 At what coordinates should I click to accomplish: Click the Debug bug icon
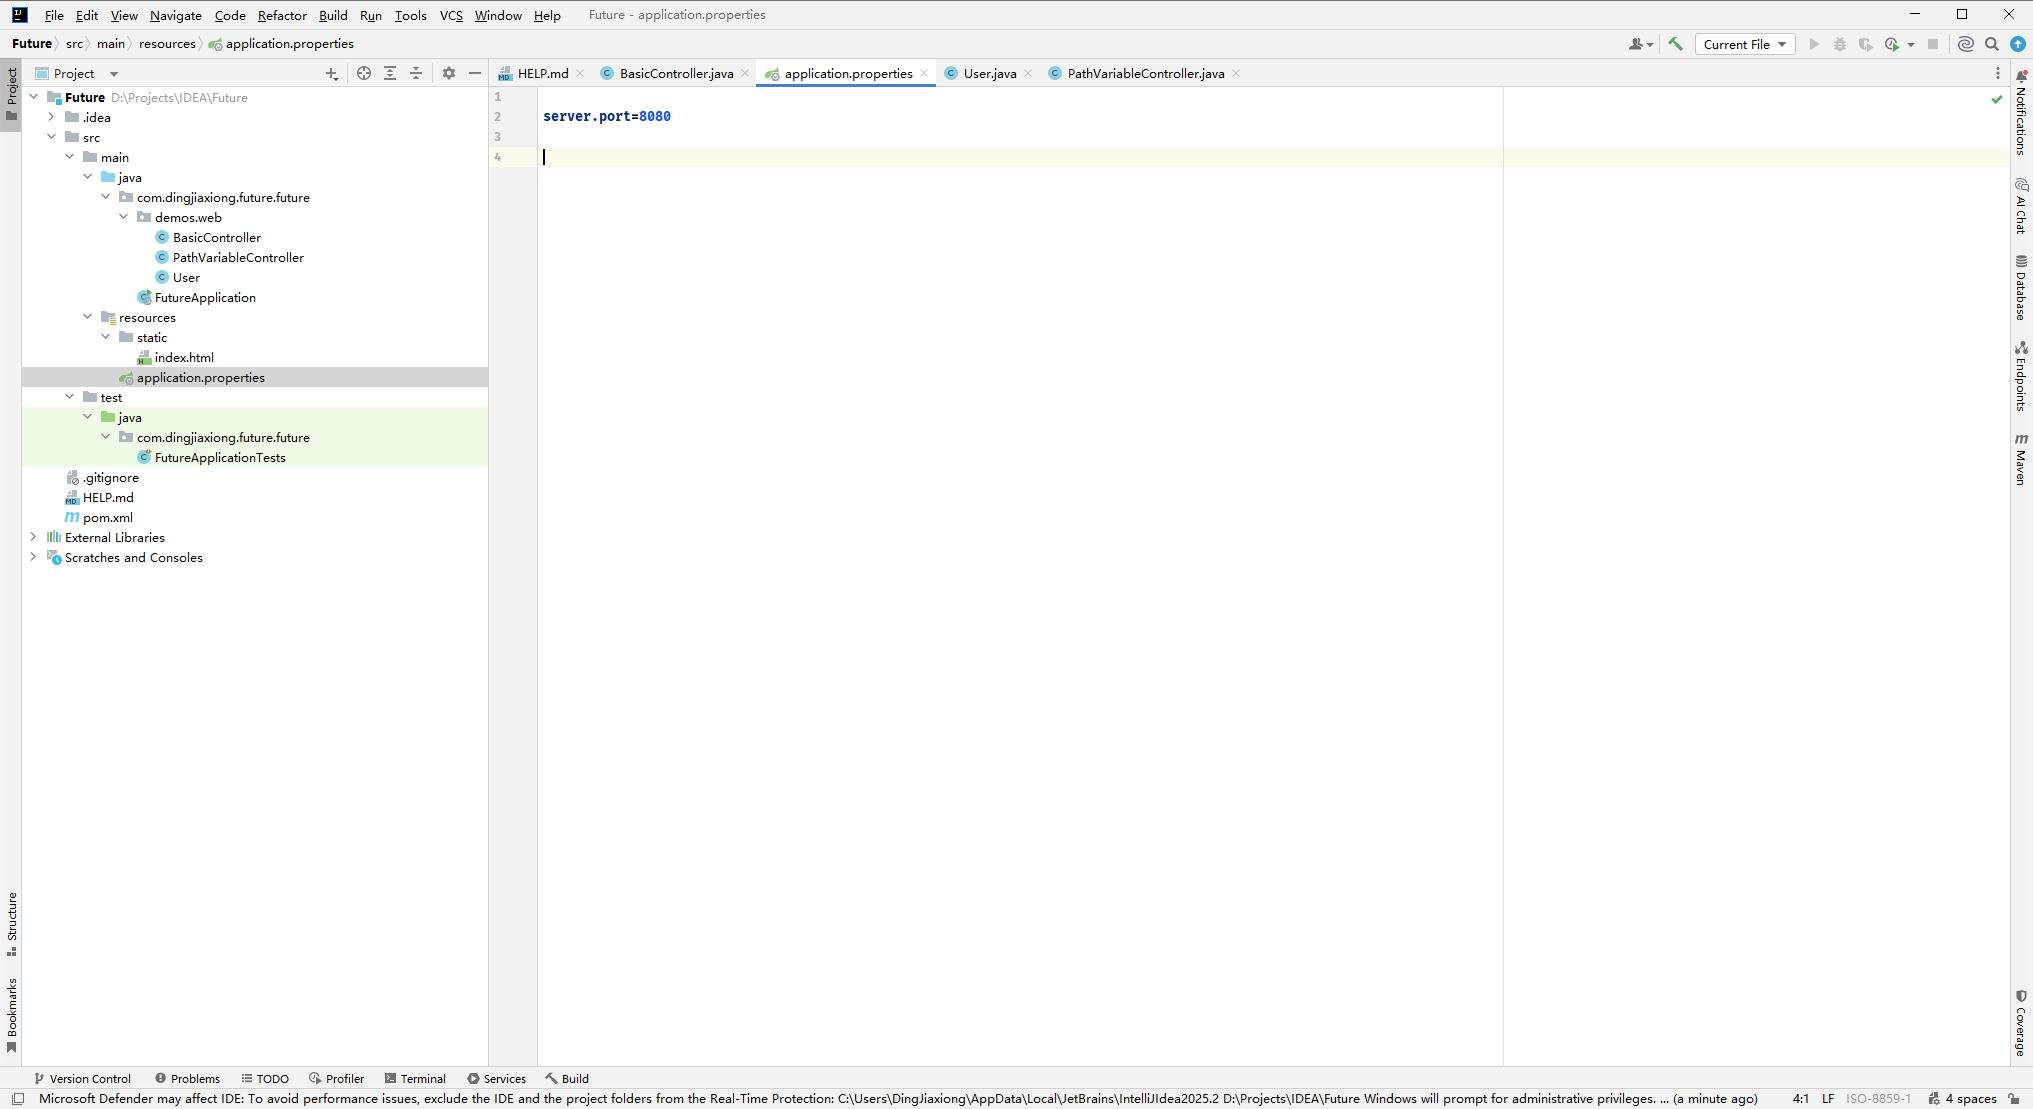click(1840, 44)
